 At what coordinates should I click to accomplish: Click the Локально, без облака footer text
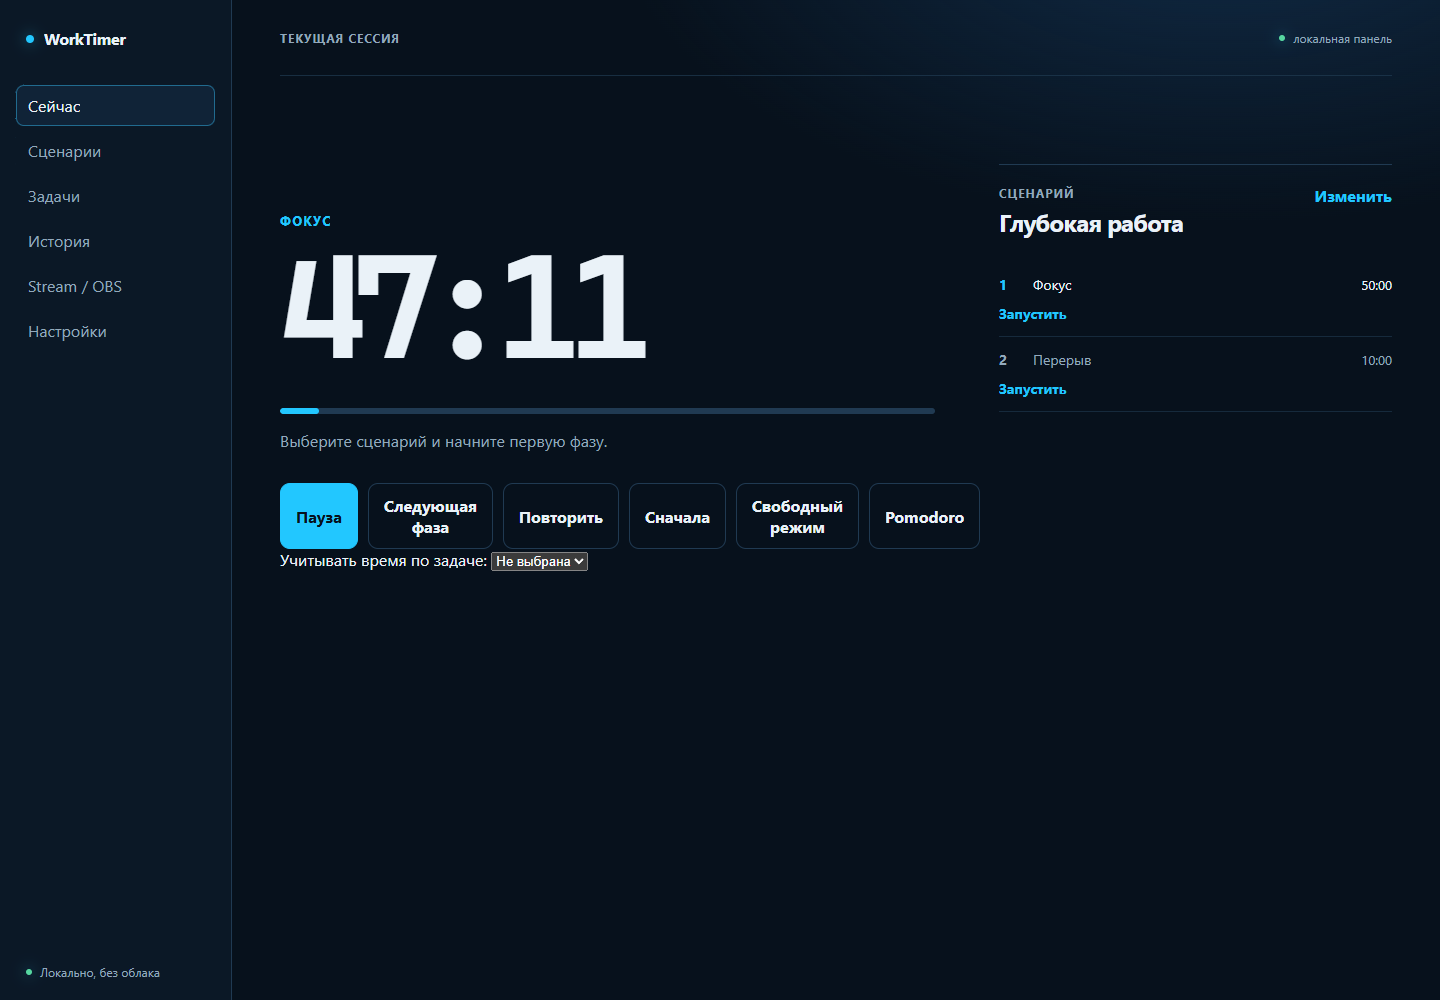pos(100,973)
